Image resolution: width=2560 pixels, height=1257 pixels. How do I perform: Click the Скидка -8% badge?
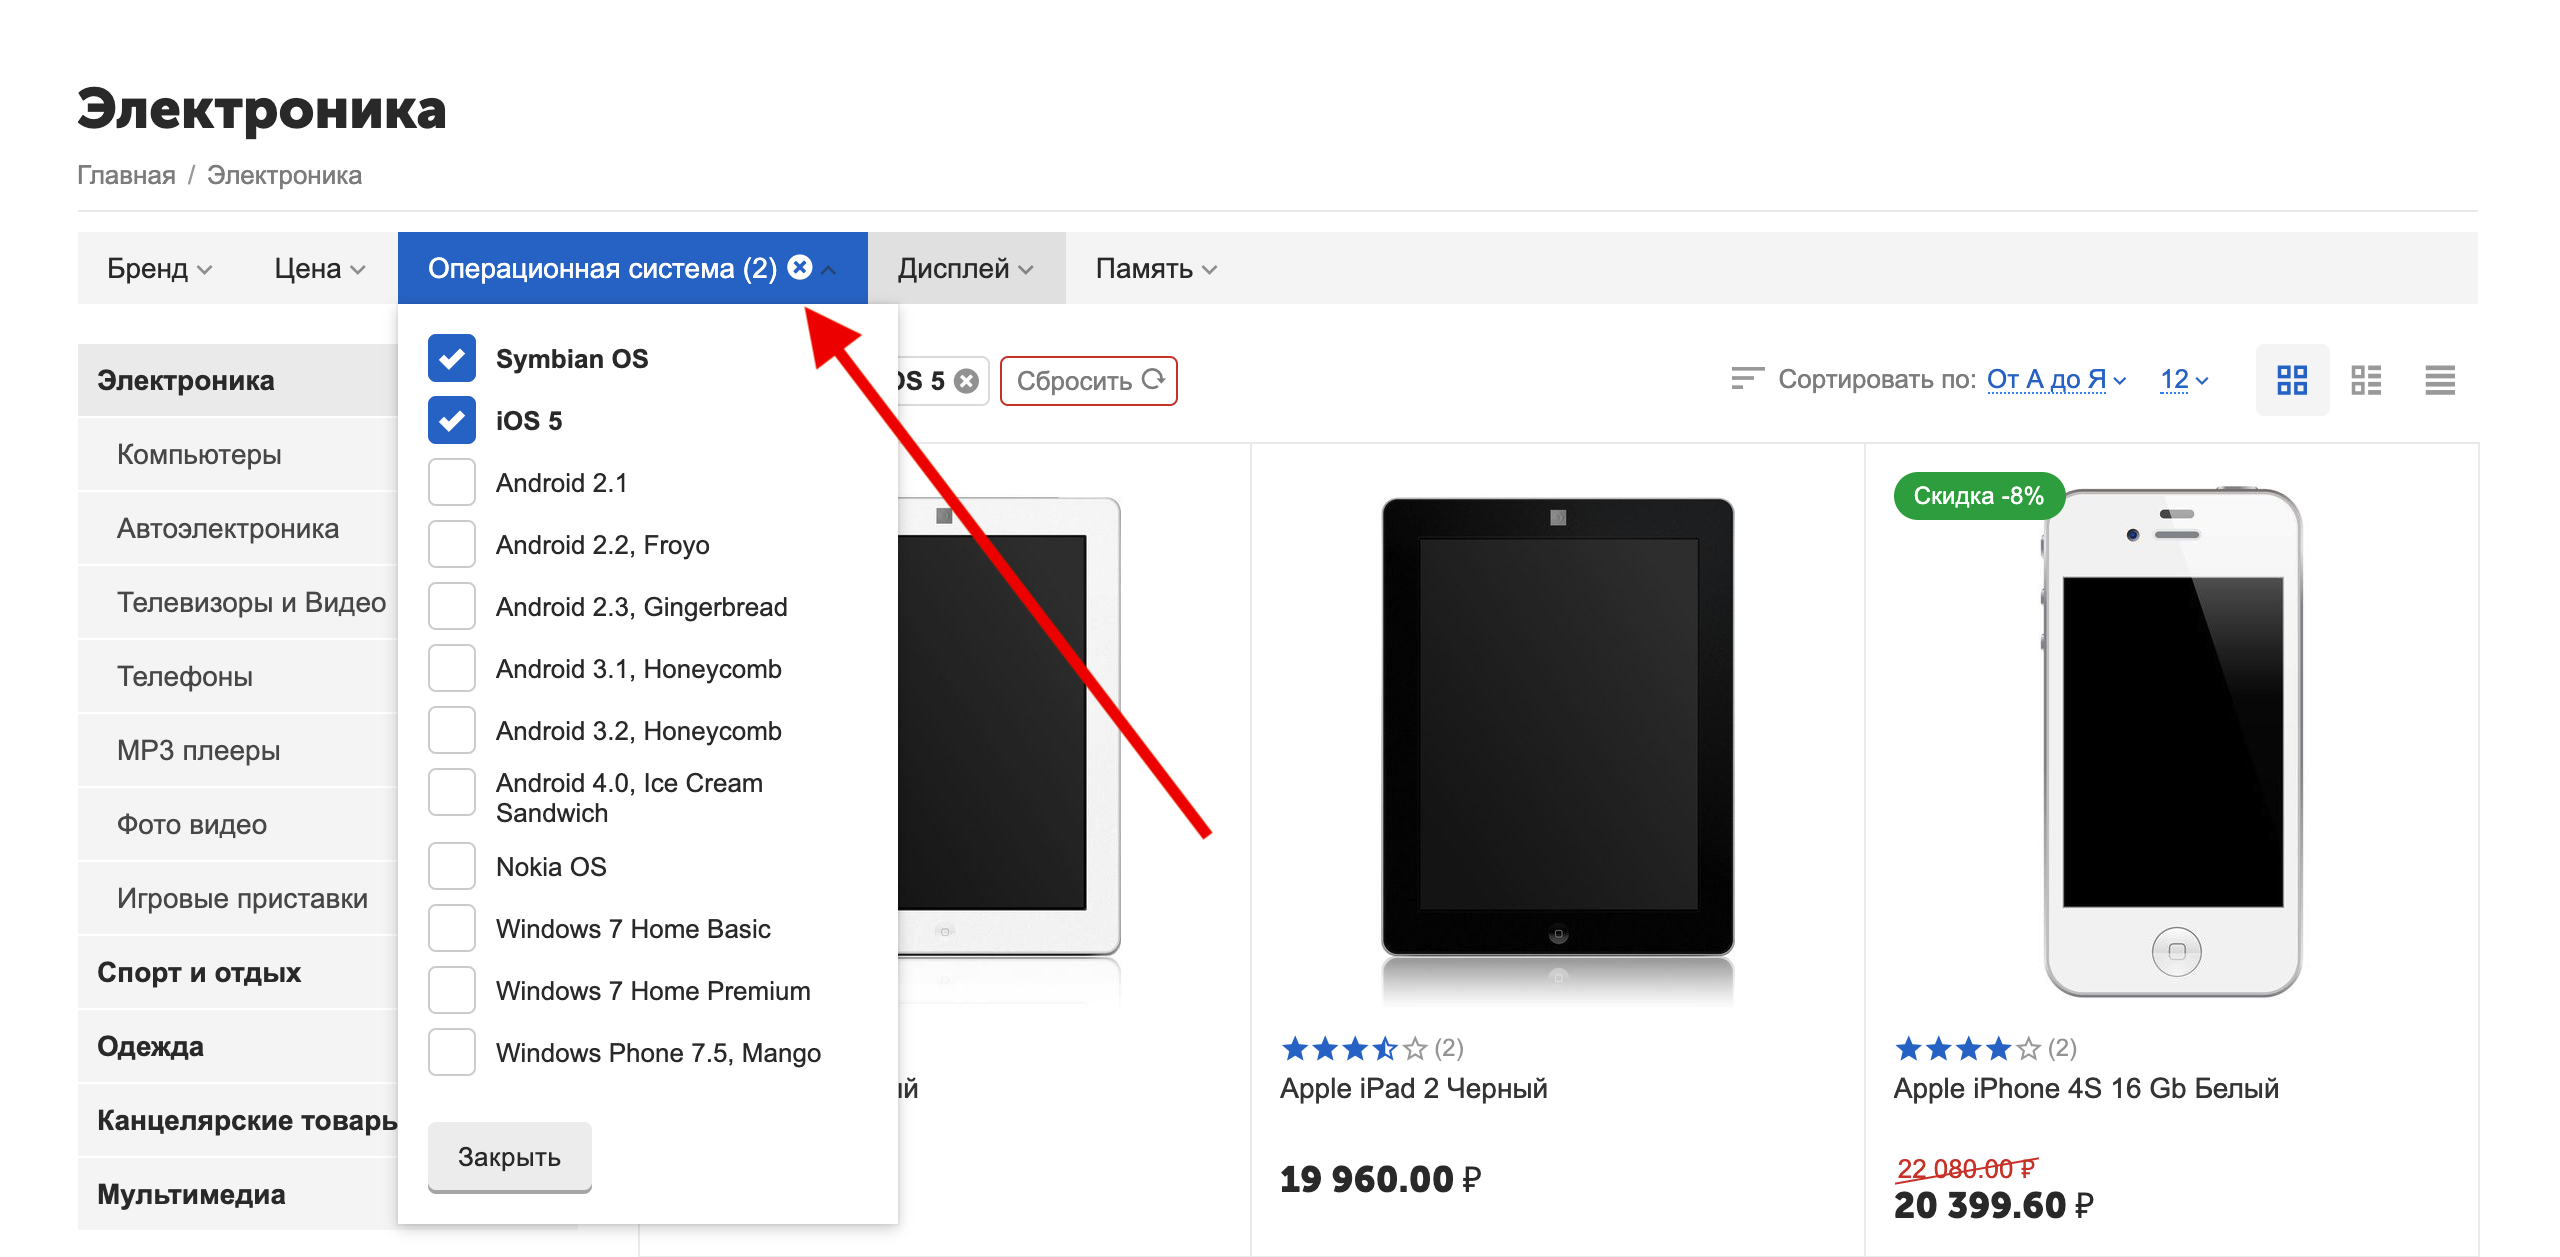(1979, 496)
